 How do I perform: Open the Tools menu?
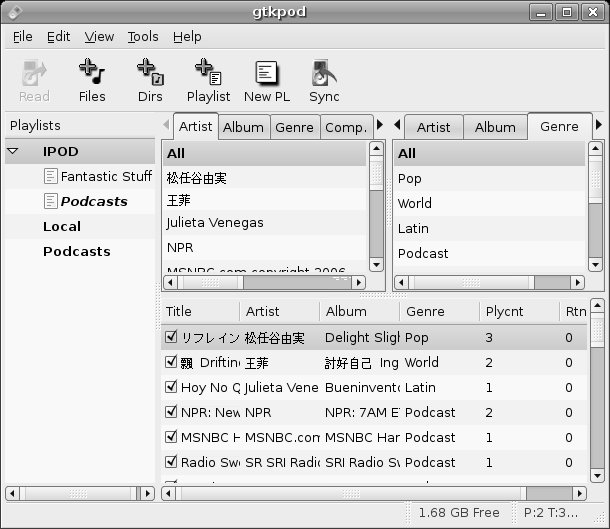point(142,37)
